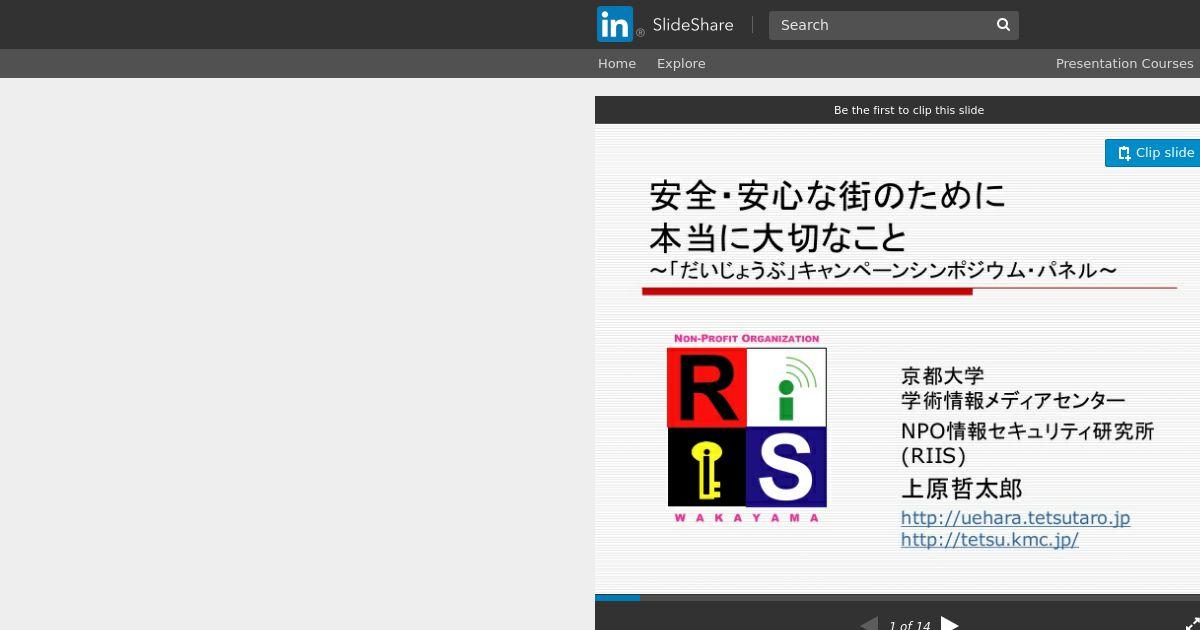Click the Clip slide button
This screenshot has width=1200, height=630.
[x=1153, y=153]
